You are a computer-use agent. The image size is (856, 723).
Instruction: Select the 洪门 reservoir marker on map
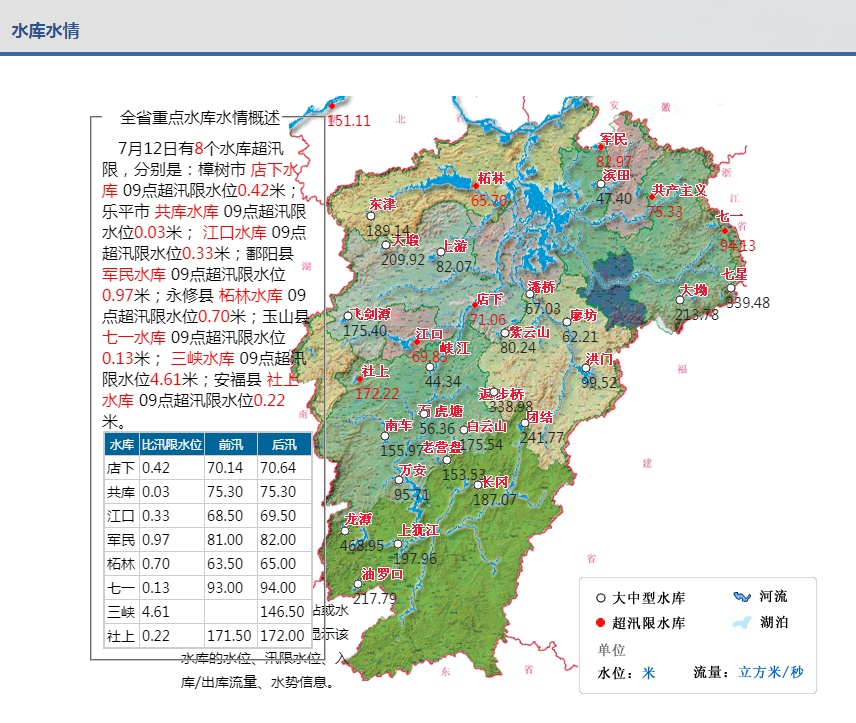[586, 368]
